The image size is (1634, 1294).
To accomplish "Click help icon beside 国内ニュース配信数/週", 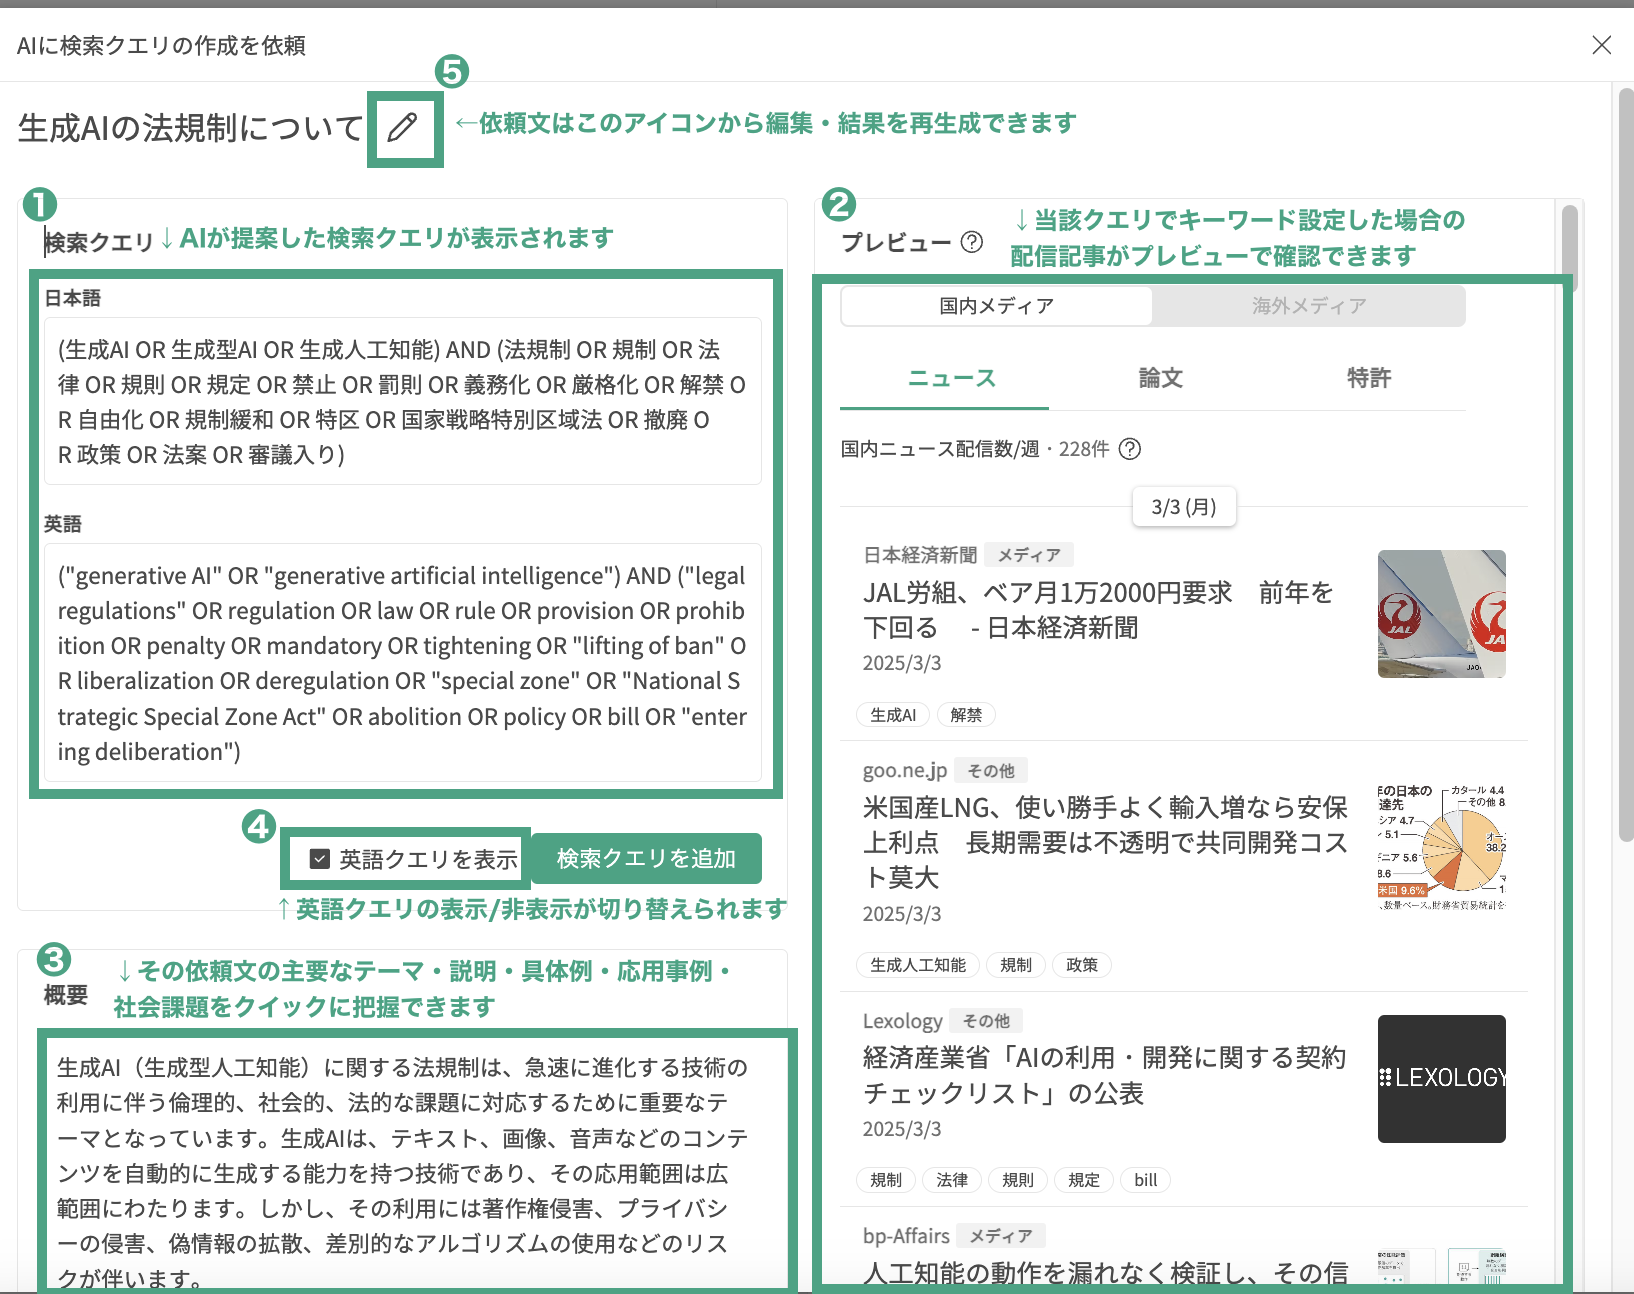I will click(x=1129, y=449).
